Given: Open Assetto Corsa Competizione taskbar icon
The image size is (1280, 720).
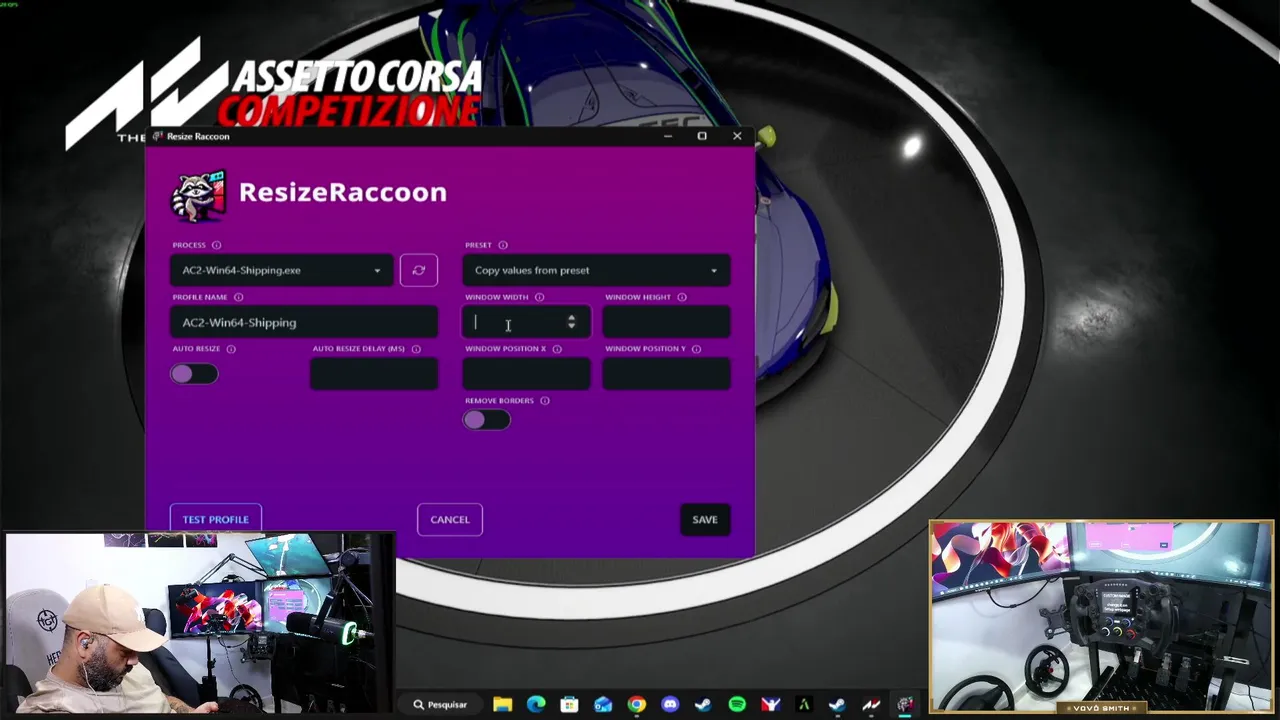Looking at the screenshot, I should [871, 705].
